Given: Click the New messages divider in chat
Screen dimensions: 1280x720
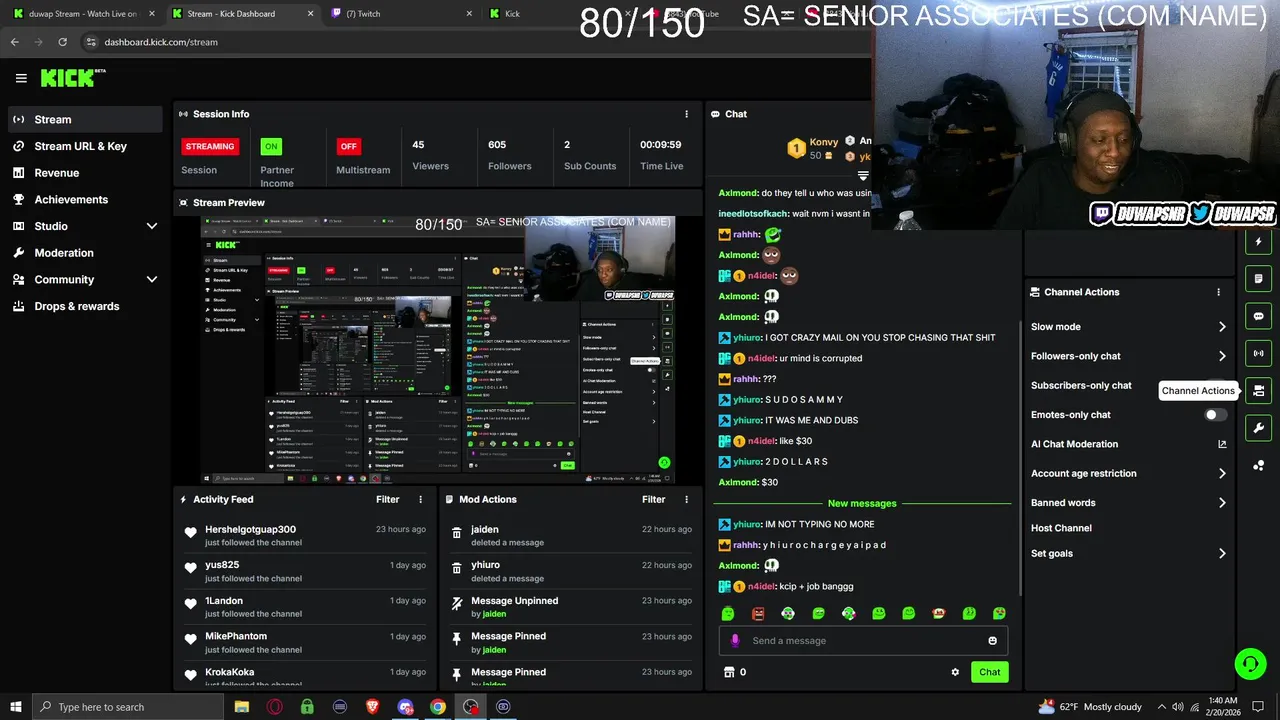Looking at the screenshot, I should 862,503.
